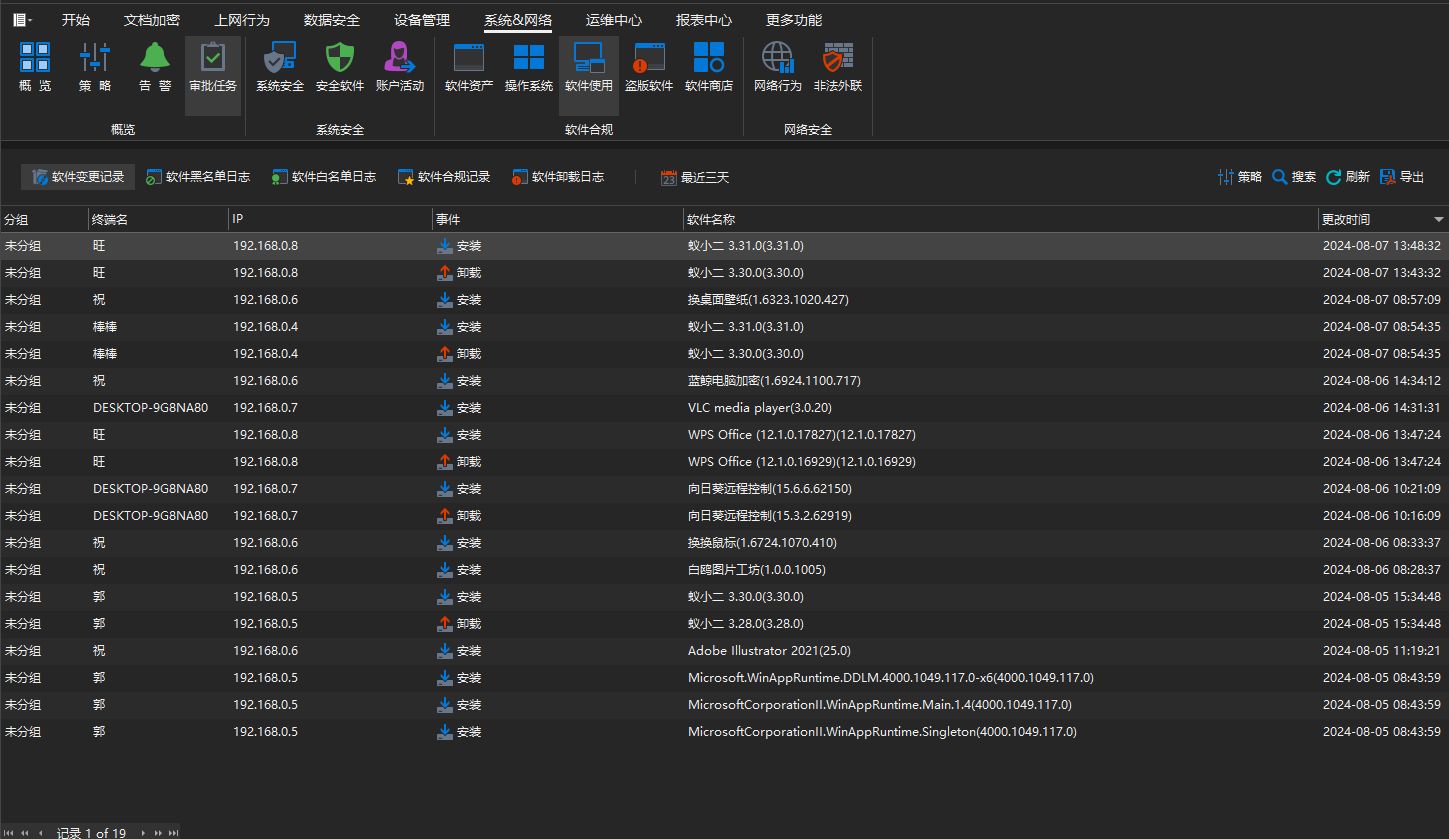Viewport: 1449px width, 839px height.
Task: Select 系统&网络 tab
Action: pos(518,20)
